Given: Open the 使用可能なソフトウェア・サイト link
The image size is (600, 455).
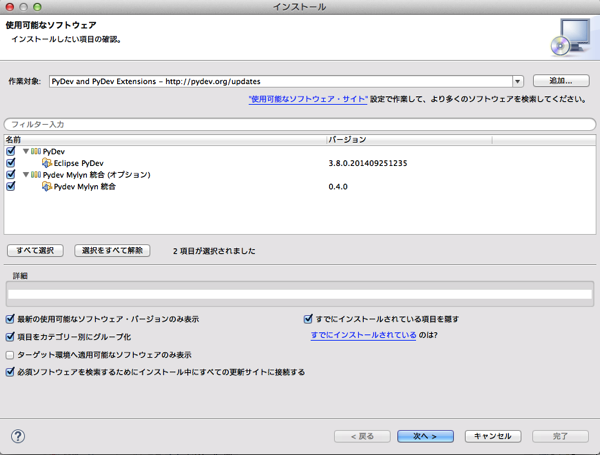Looking at the screenshot, I should 308,99.
